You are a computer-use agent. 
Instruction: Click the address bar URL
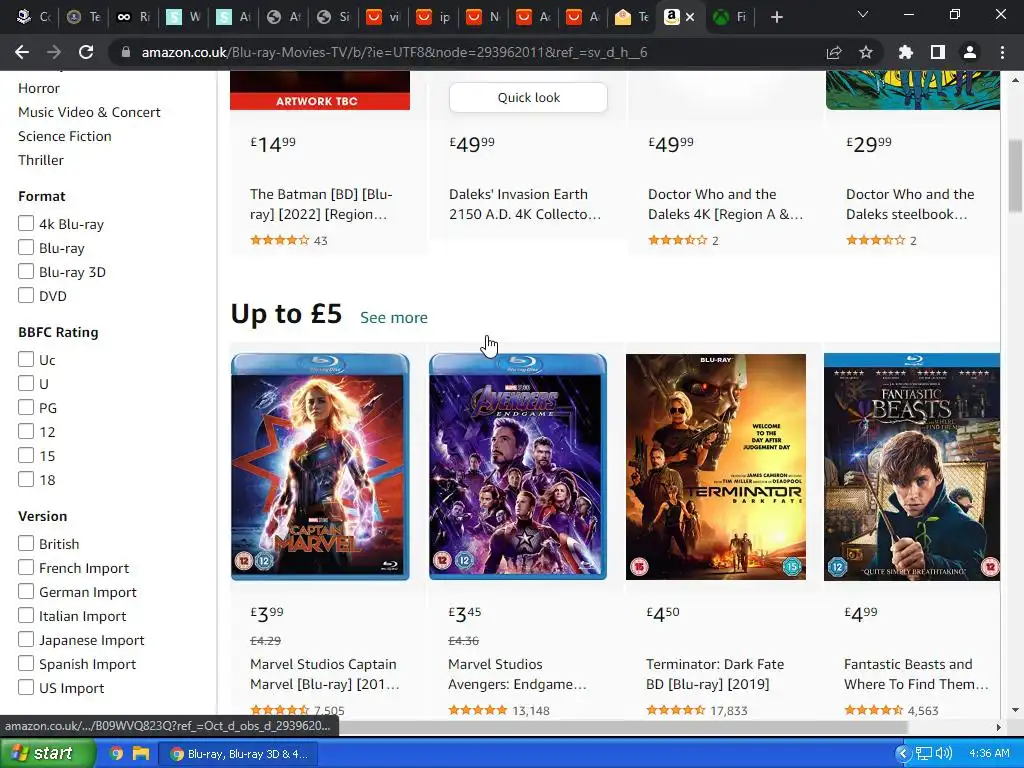point(394,52)
